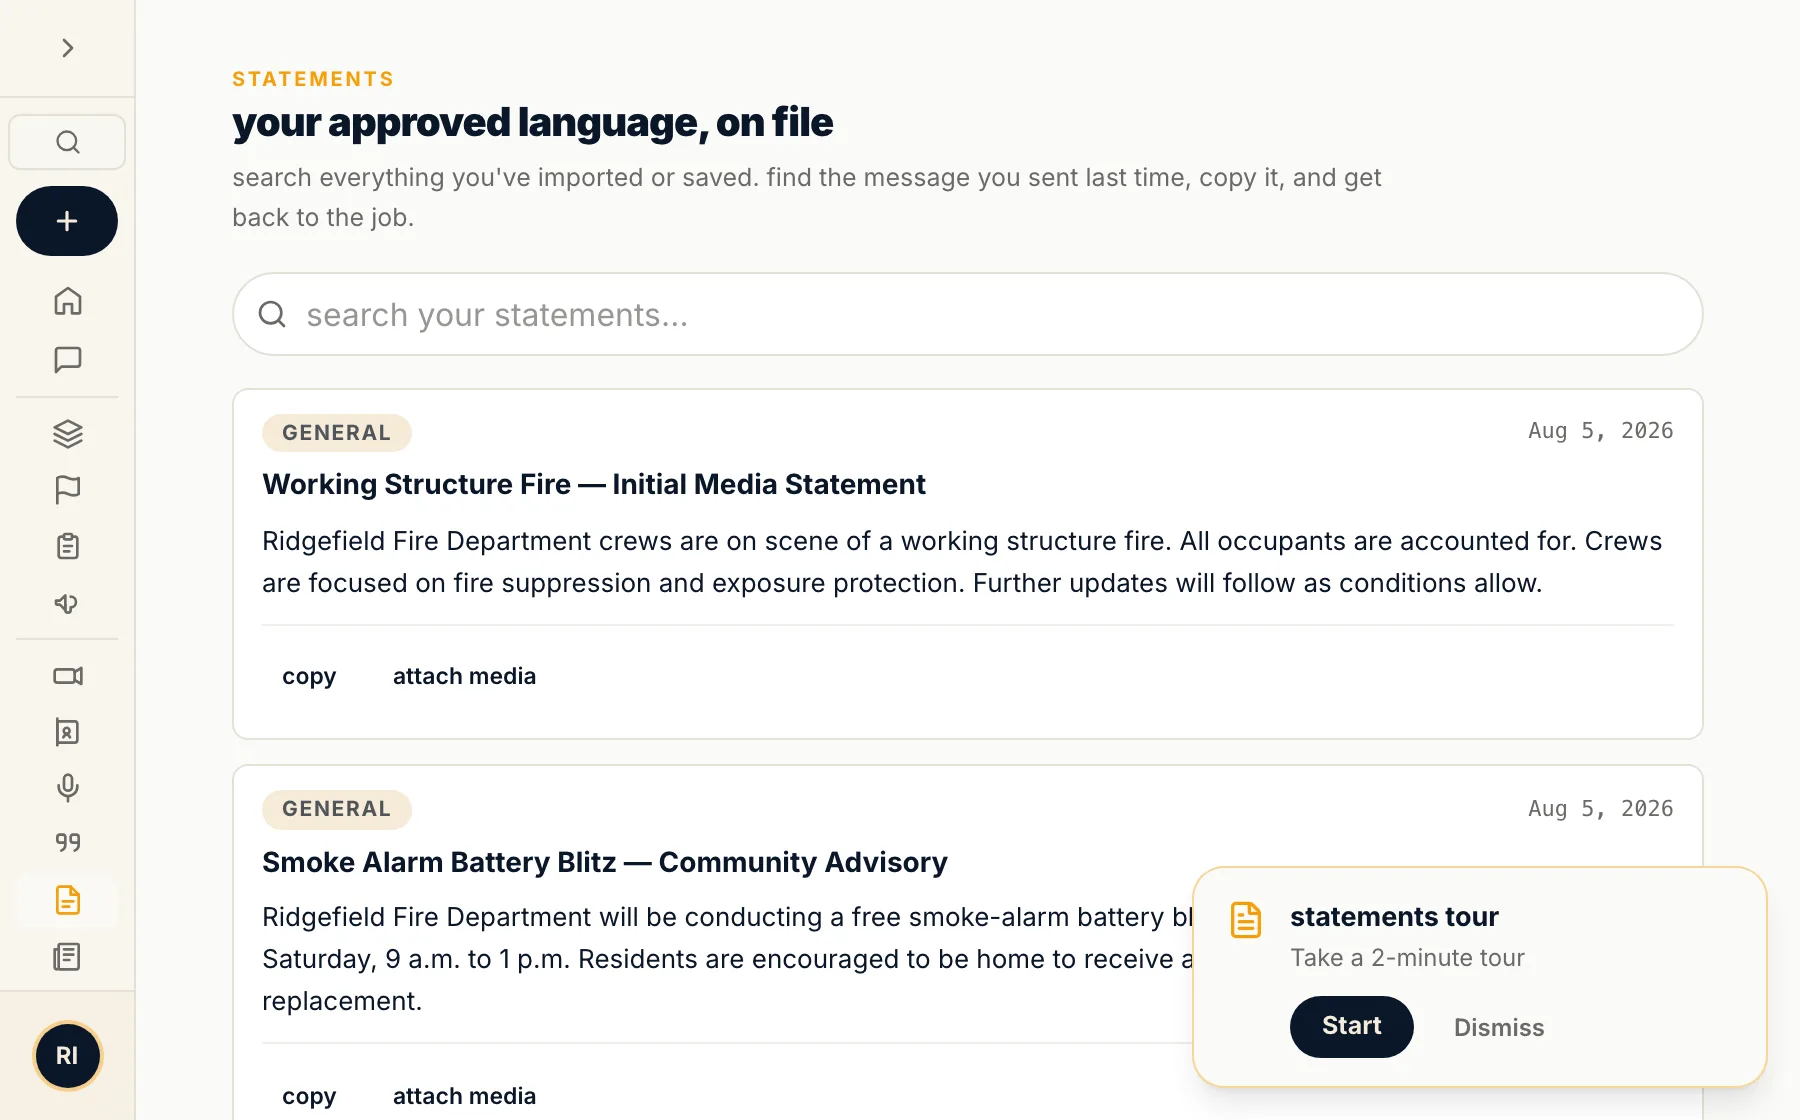Click the 'statements tour' popup title
Screen dimensions: 1800x1120
tap(1394, 917)
